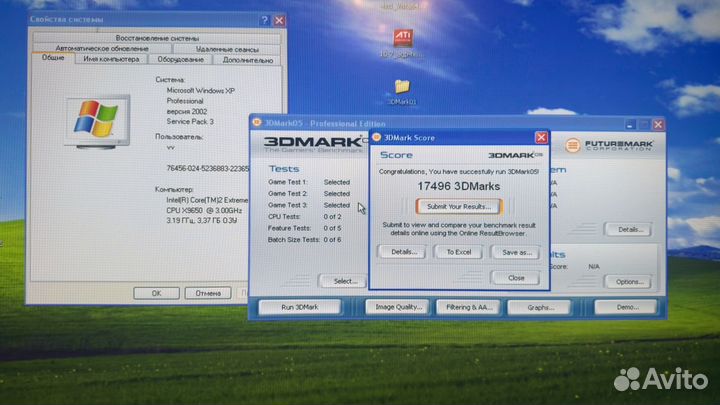Click Submit Your Results button
The height and width of the screenshot is (405, 720).
[x=459, y=207]
